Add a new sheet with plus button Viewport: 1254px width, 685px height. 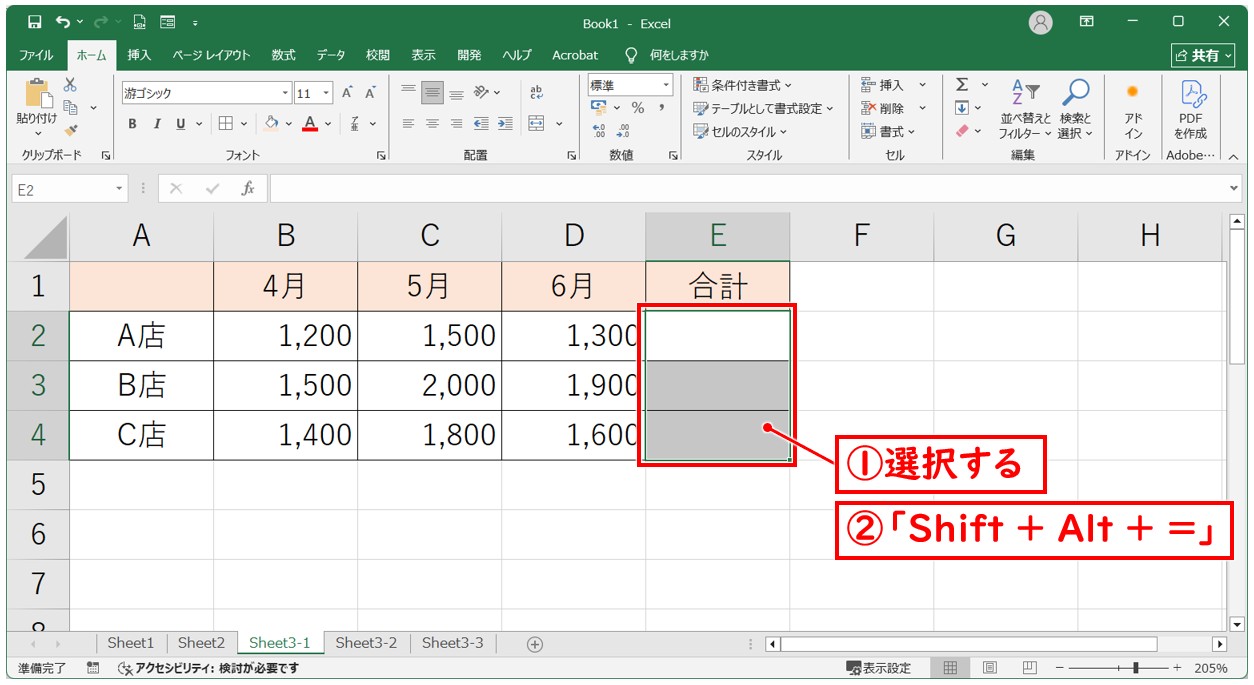(535, 644)
